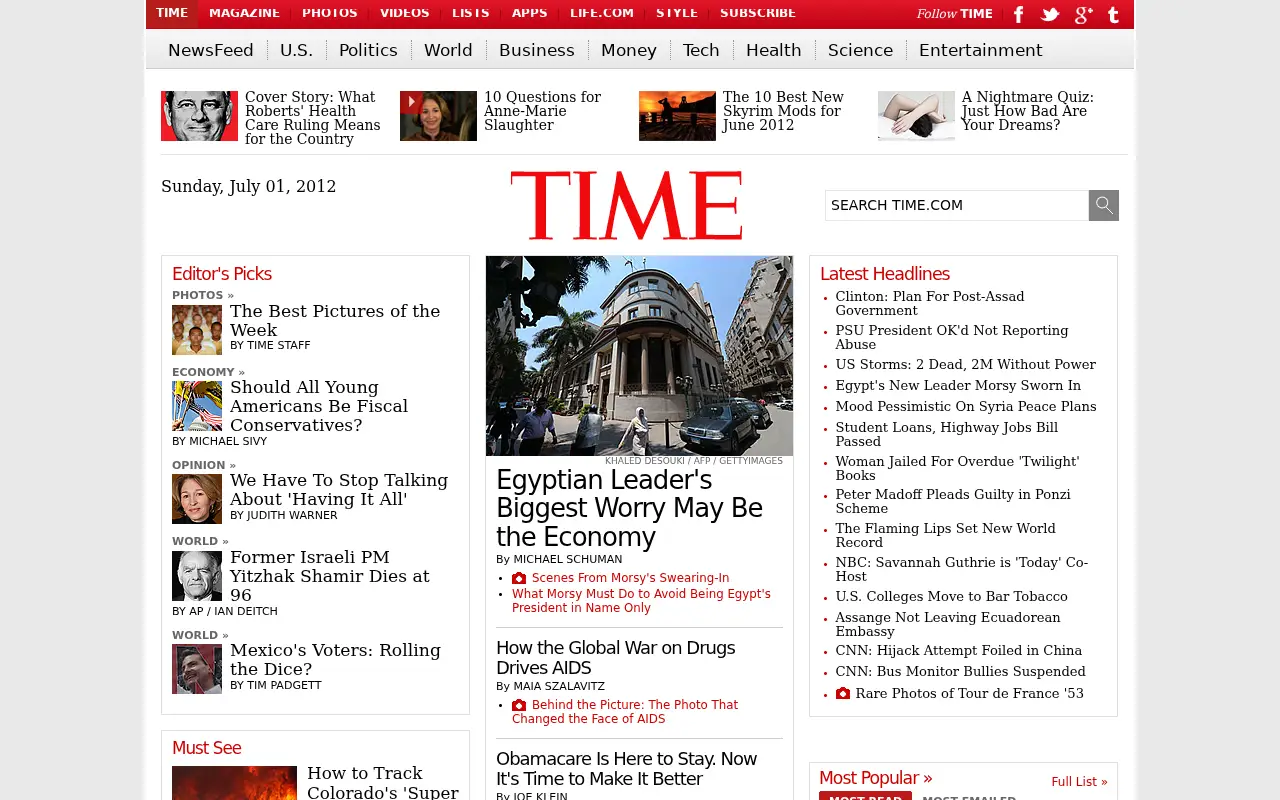Select the Business section tab
Image resolution: width=1280 pixels, height=800 pixels.
point(537,50)
